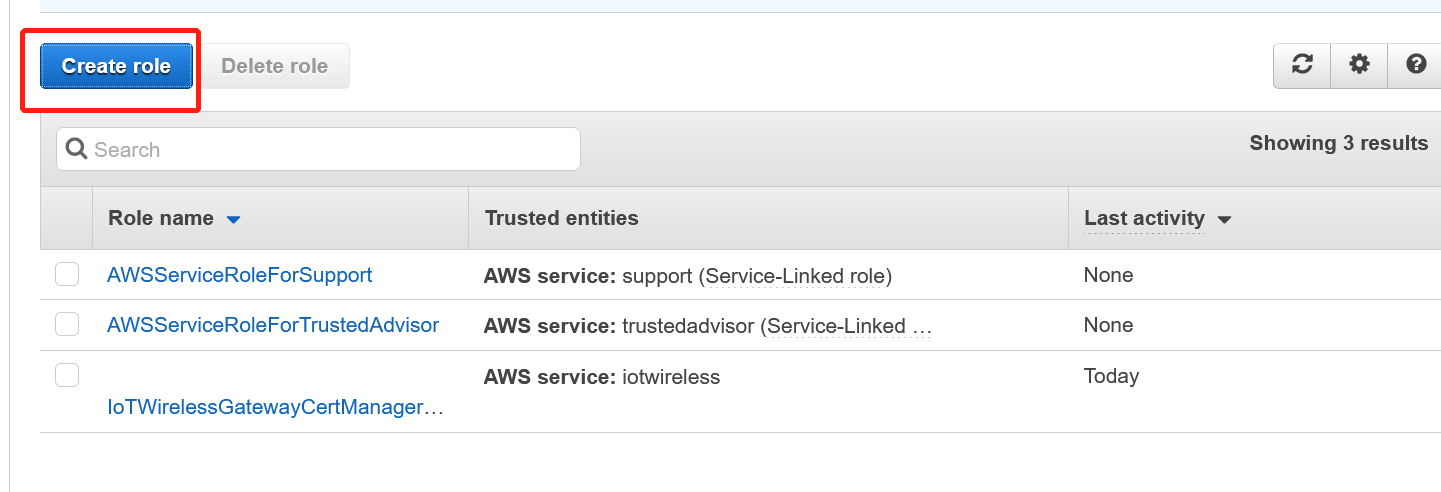Click the truncated trustedadvisor Service-Linked text
Viewport: 1441px width, 492px height.
pyautogui.click(x=848, y=326)
